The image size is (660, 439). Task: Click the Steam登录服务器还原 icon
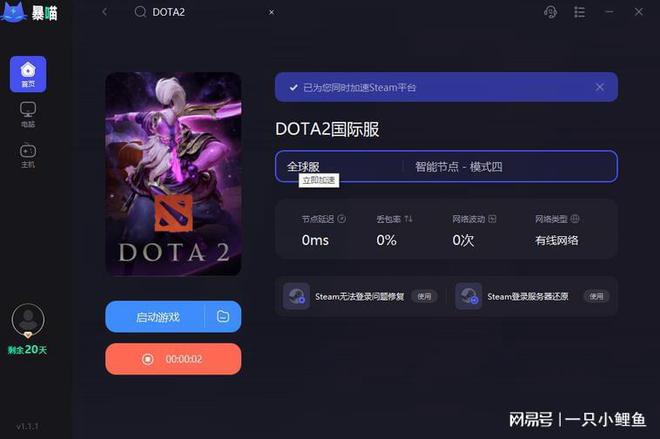click(468, 296)
